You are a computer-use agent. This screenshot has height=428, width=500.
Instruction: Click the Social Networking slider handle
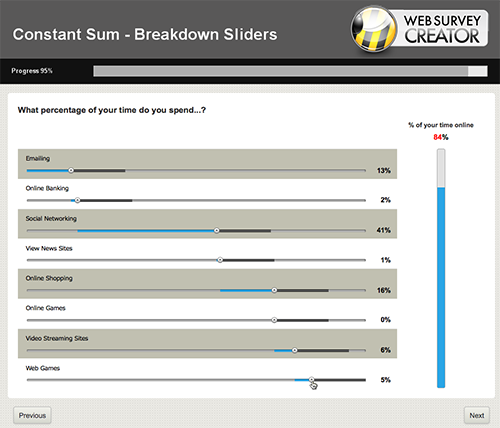217,230
